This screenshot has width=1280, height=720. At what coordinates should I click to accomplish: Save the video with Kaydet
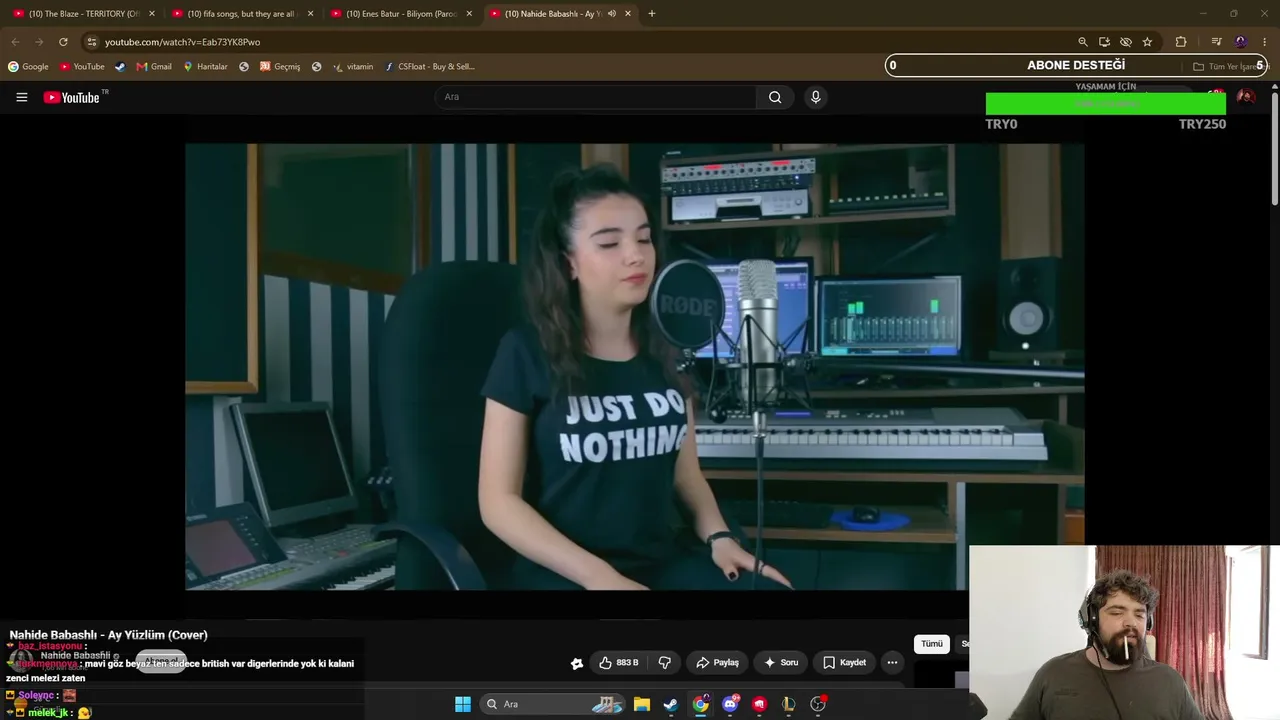[x=844, y=662]
